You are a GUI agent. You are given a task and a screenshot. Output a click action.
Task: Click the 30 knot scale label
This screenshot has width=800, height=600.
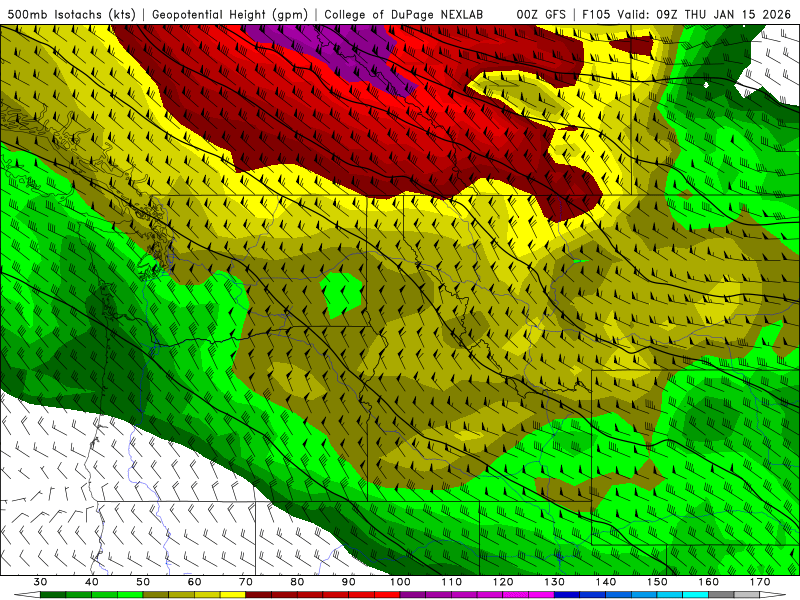[x=40, y=582]
